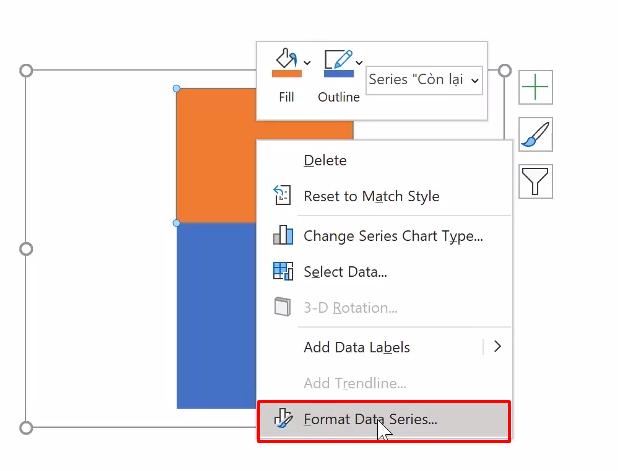
Task: Click the orange Fill color bar
Action: click(x=287, y=73)
